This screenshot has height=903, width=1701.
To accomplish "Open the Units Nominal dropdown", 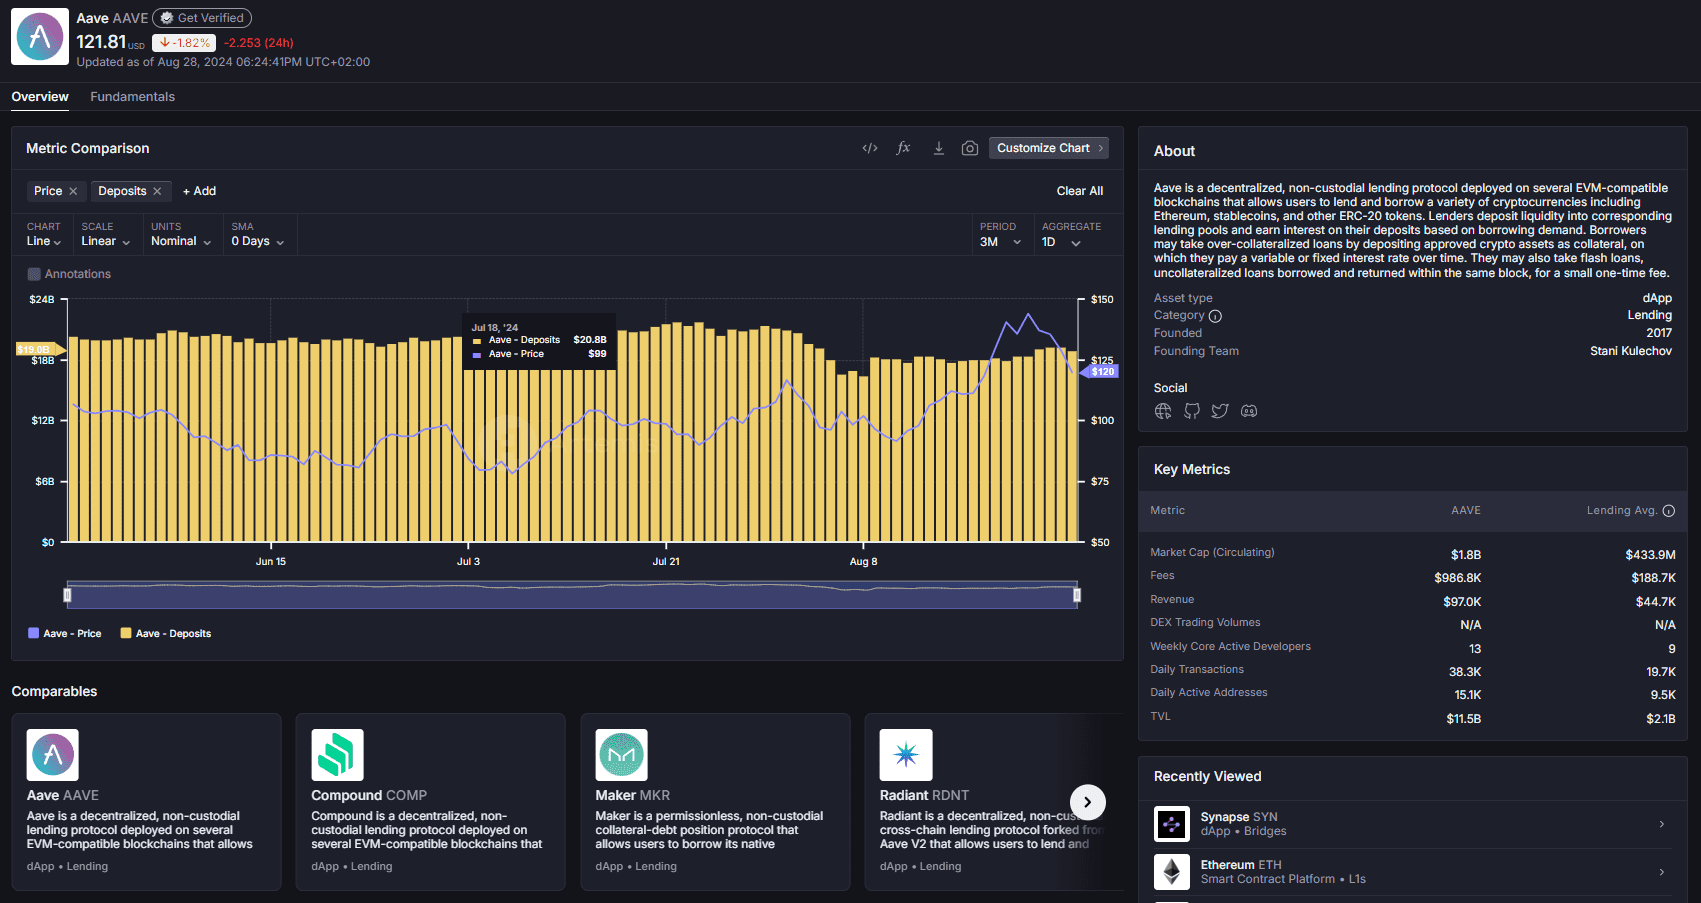I will pyautogui.click(x=181, y=241).
